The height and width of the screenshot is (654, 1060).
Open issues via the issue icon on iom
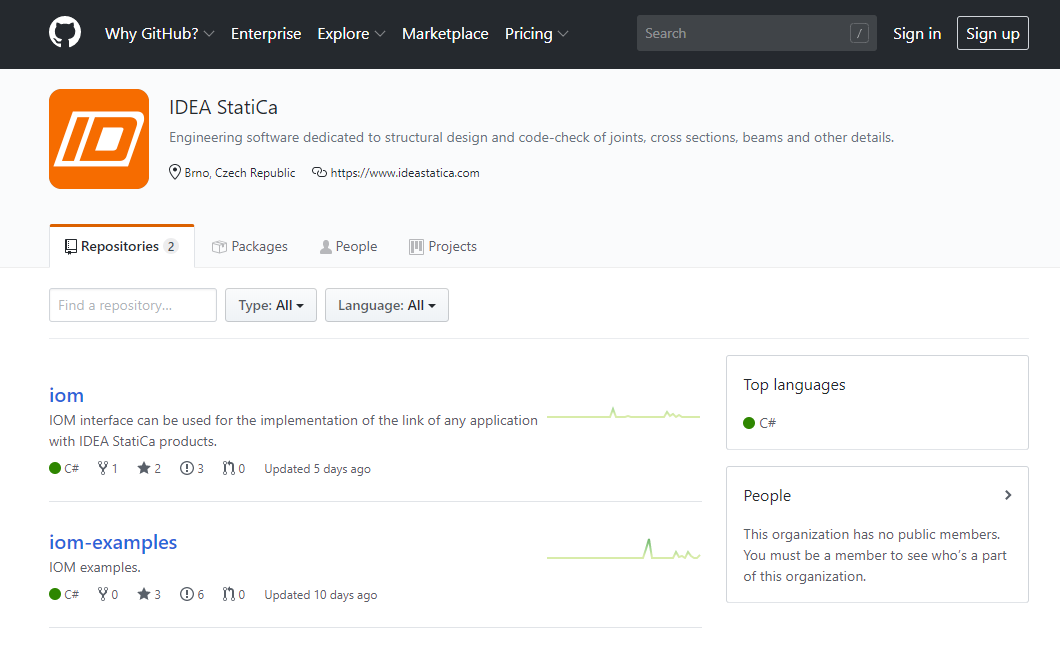click(185, 467)
